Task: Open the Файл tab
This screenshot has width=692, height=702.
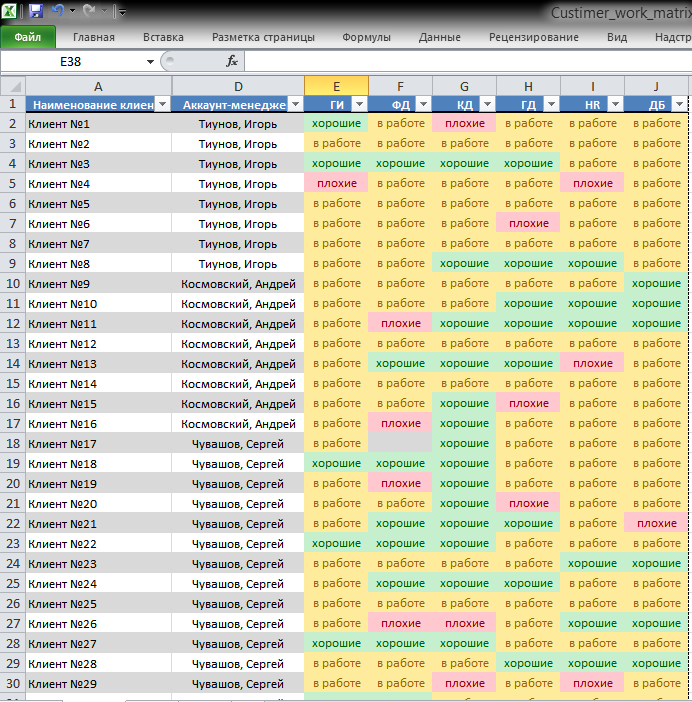Action: pyautogui.click(x=28, y=37)
